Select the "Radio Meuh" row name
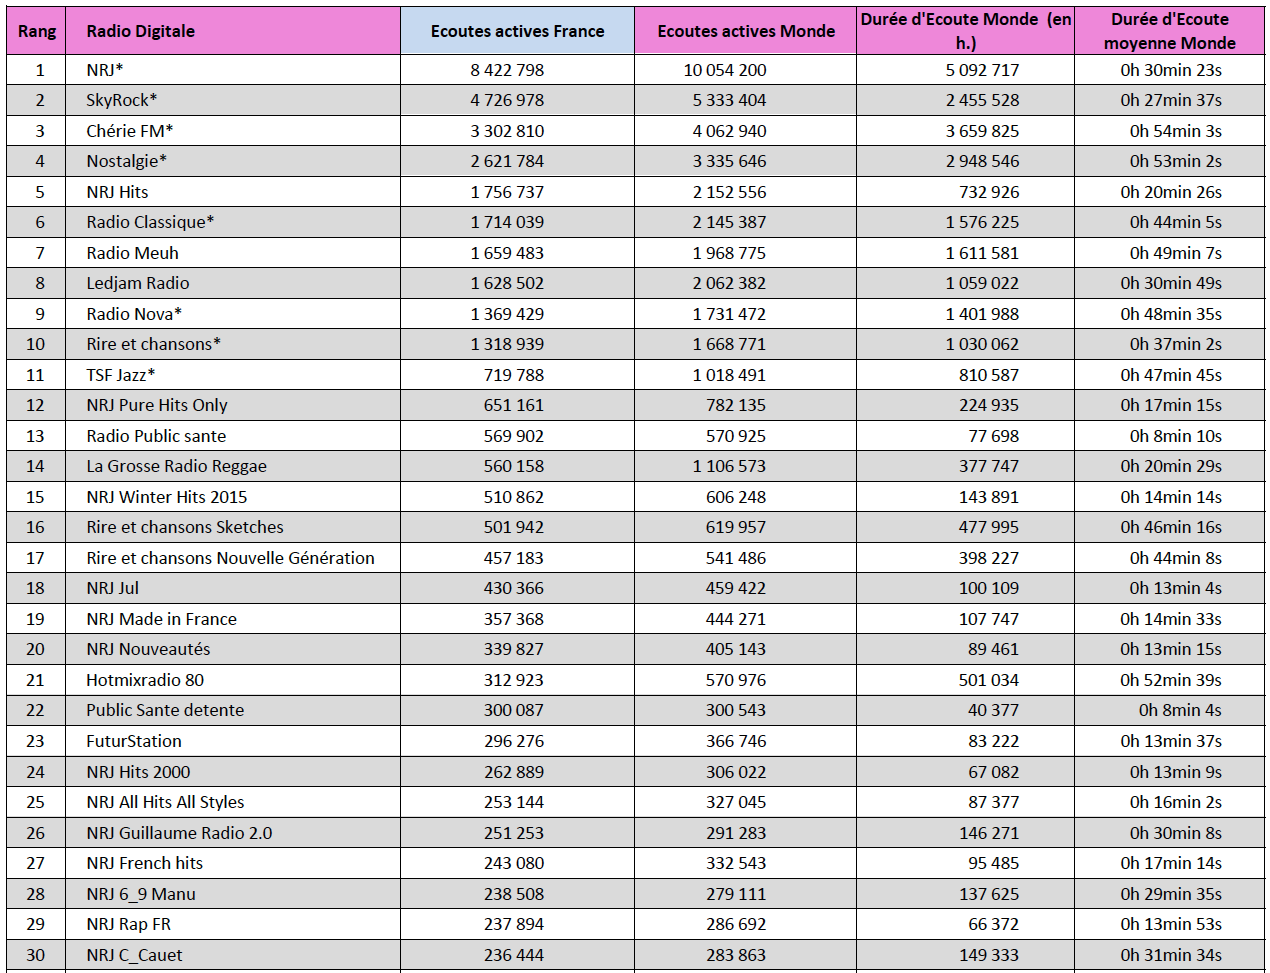1270x973 pixels. 133,253
